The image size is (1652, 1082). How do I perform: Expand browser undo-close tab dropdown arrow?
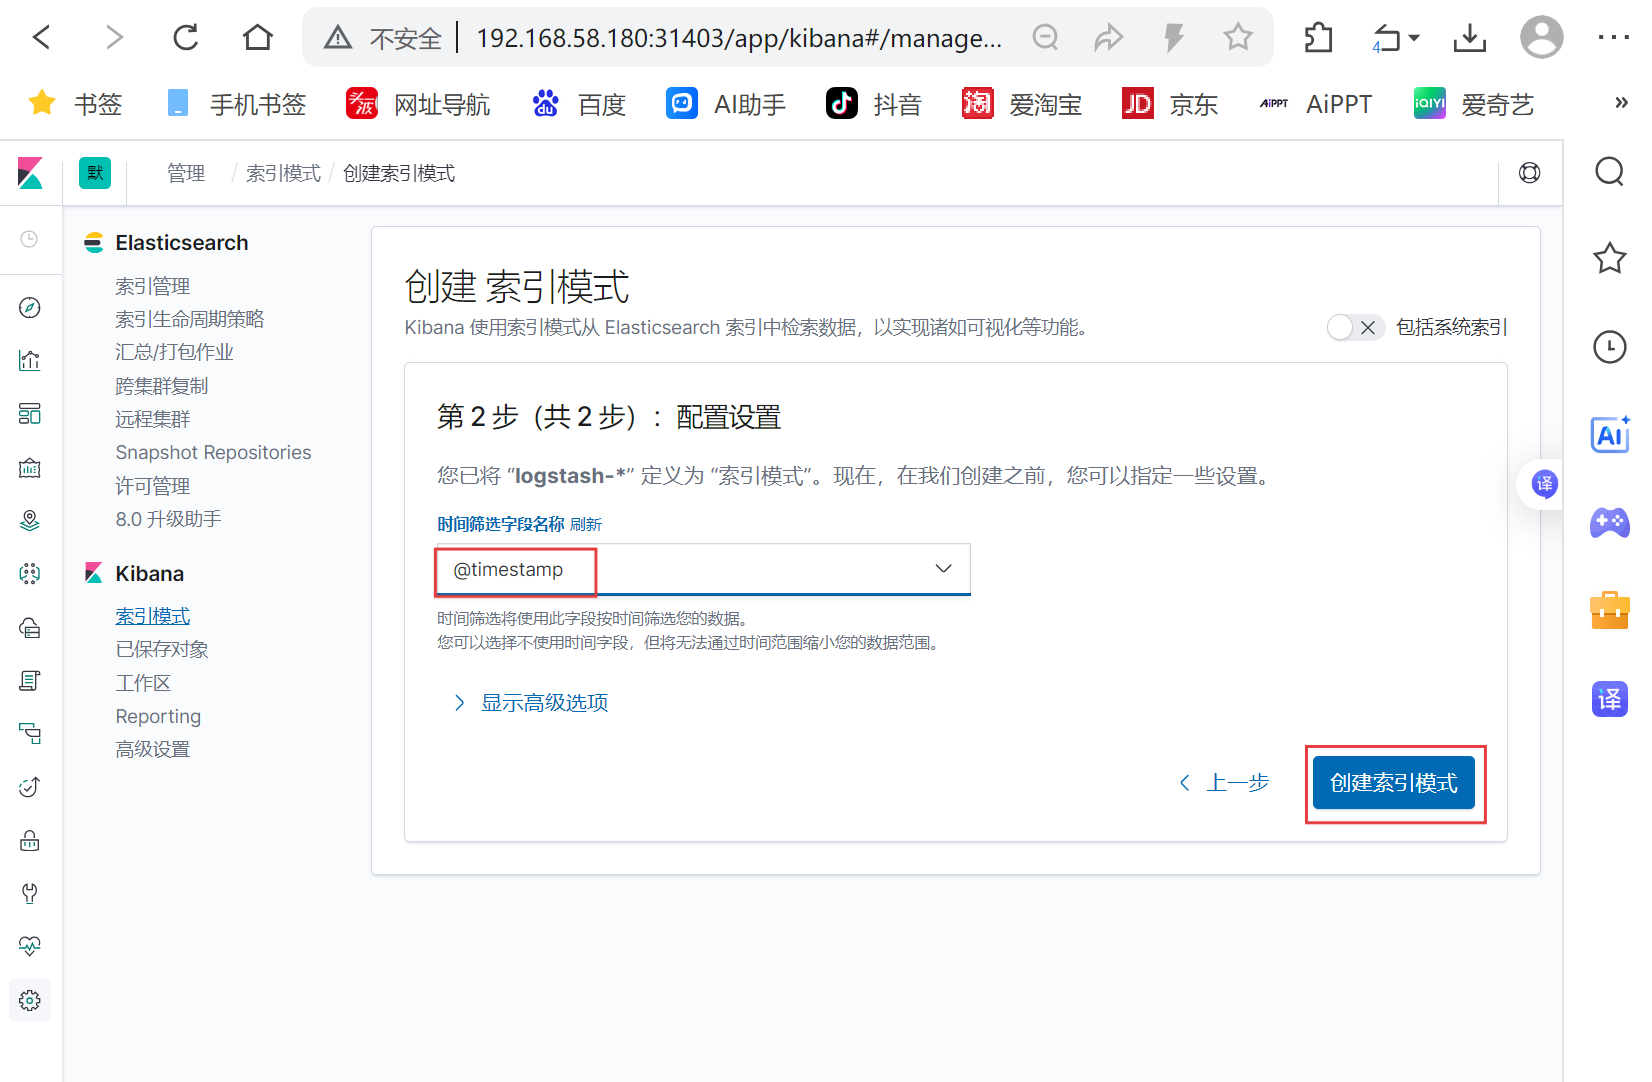click(1414, 38)
